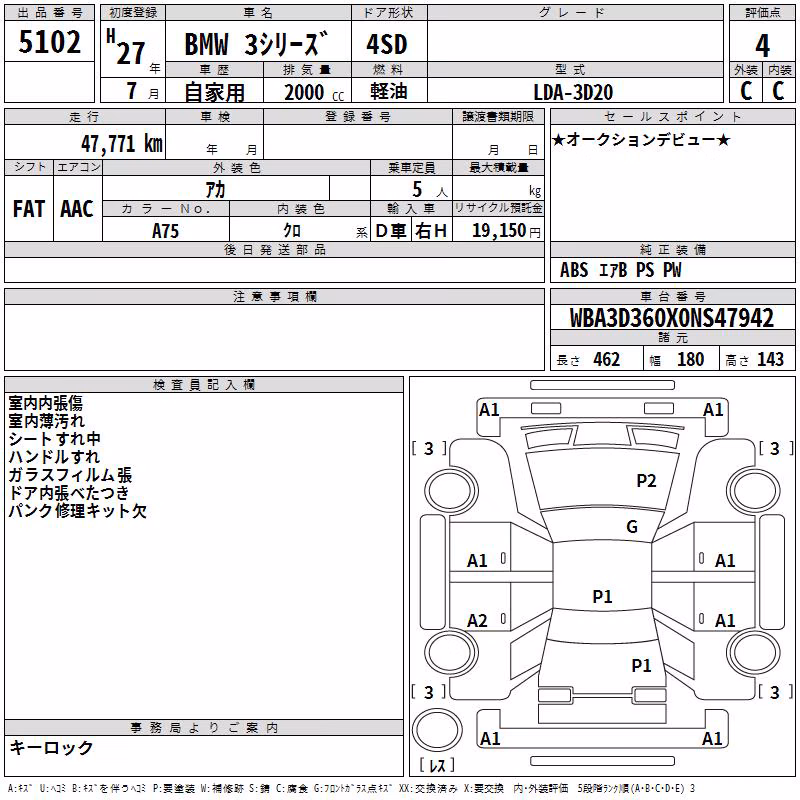Click inspector note パンク修理キット欠
This screenshot has height=800, width=800.
78,510
